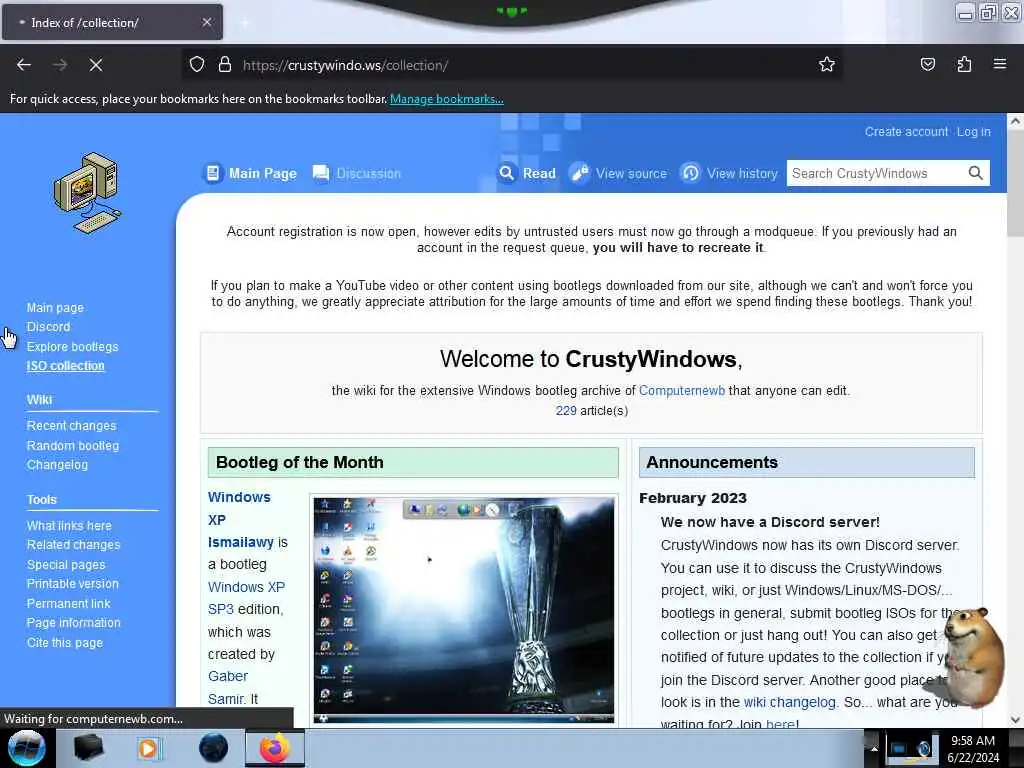Image resolution: width=1024 pixels, height=768 pixels.
Task: Go to Main page in sidebar
Action: [55, 308]
